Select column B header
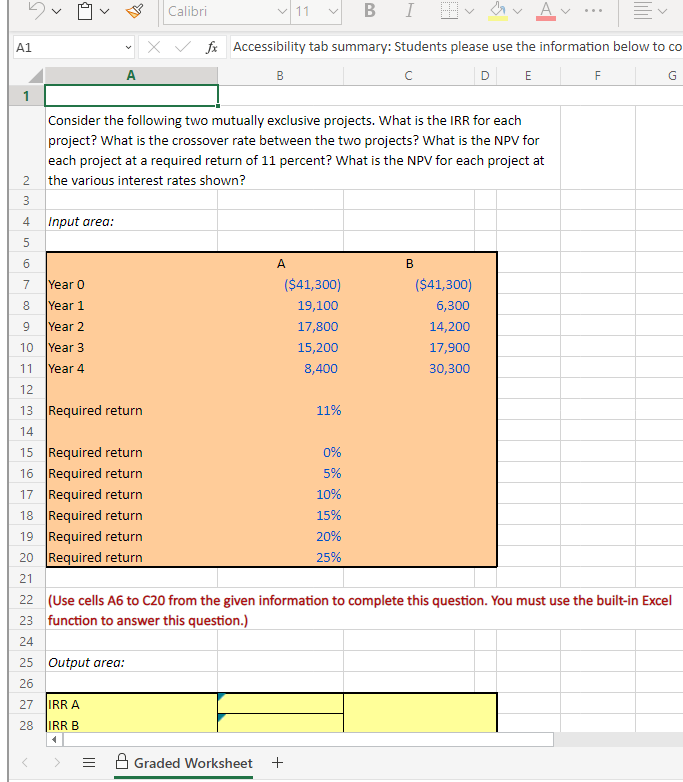 [x=280, y=75]
